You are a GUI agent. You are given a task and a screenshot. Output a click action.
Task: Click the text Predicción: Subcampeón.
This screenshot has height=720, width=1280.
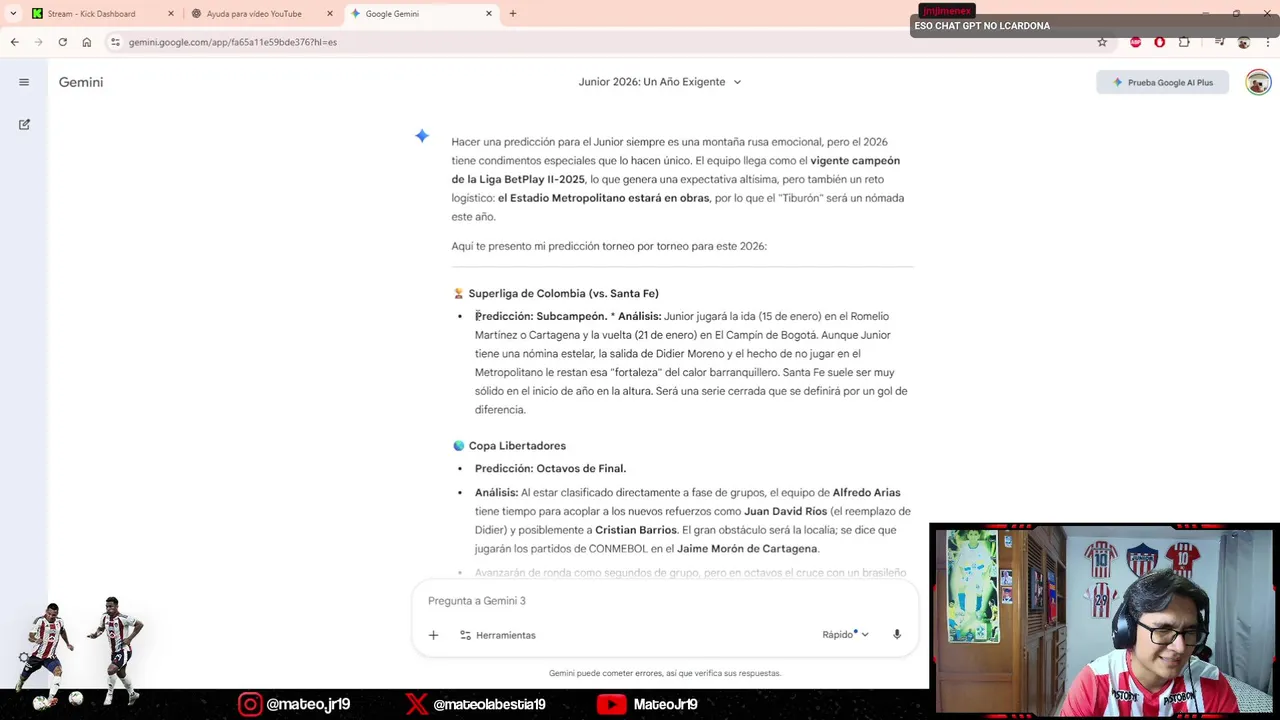coord(541,317)
